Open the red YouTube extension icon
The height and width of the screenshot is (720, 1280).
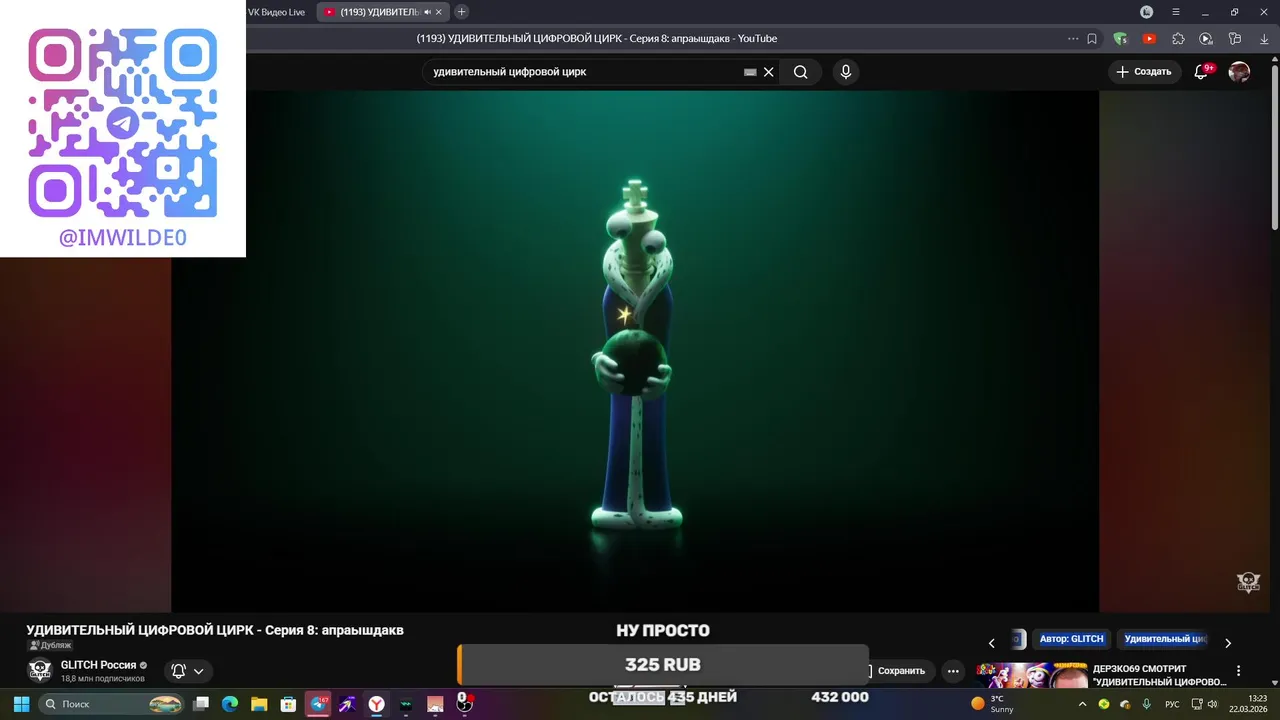point(1149,39)
